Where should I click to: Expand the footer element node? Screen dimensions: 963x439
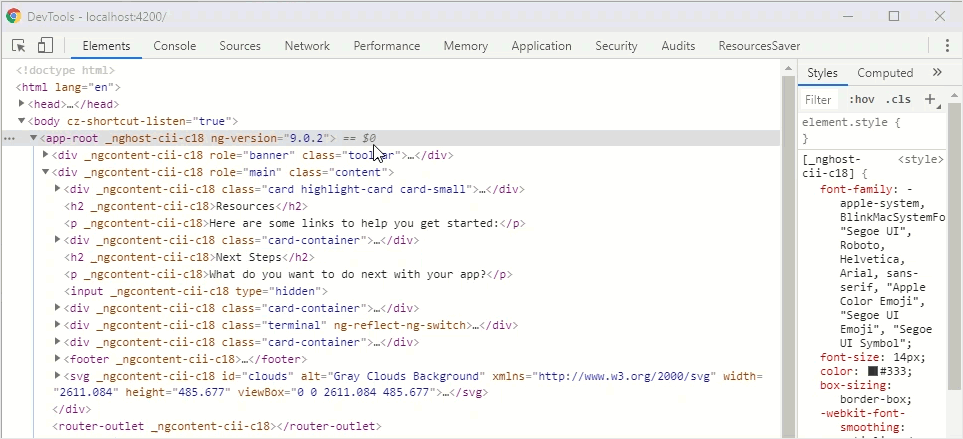[58, 359]
